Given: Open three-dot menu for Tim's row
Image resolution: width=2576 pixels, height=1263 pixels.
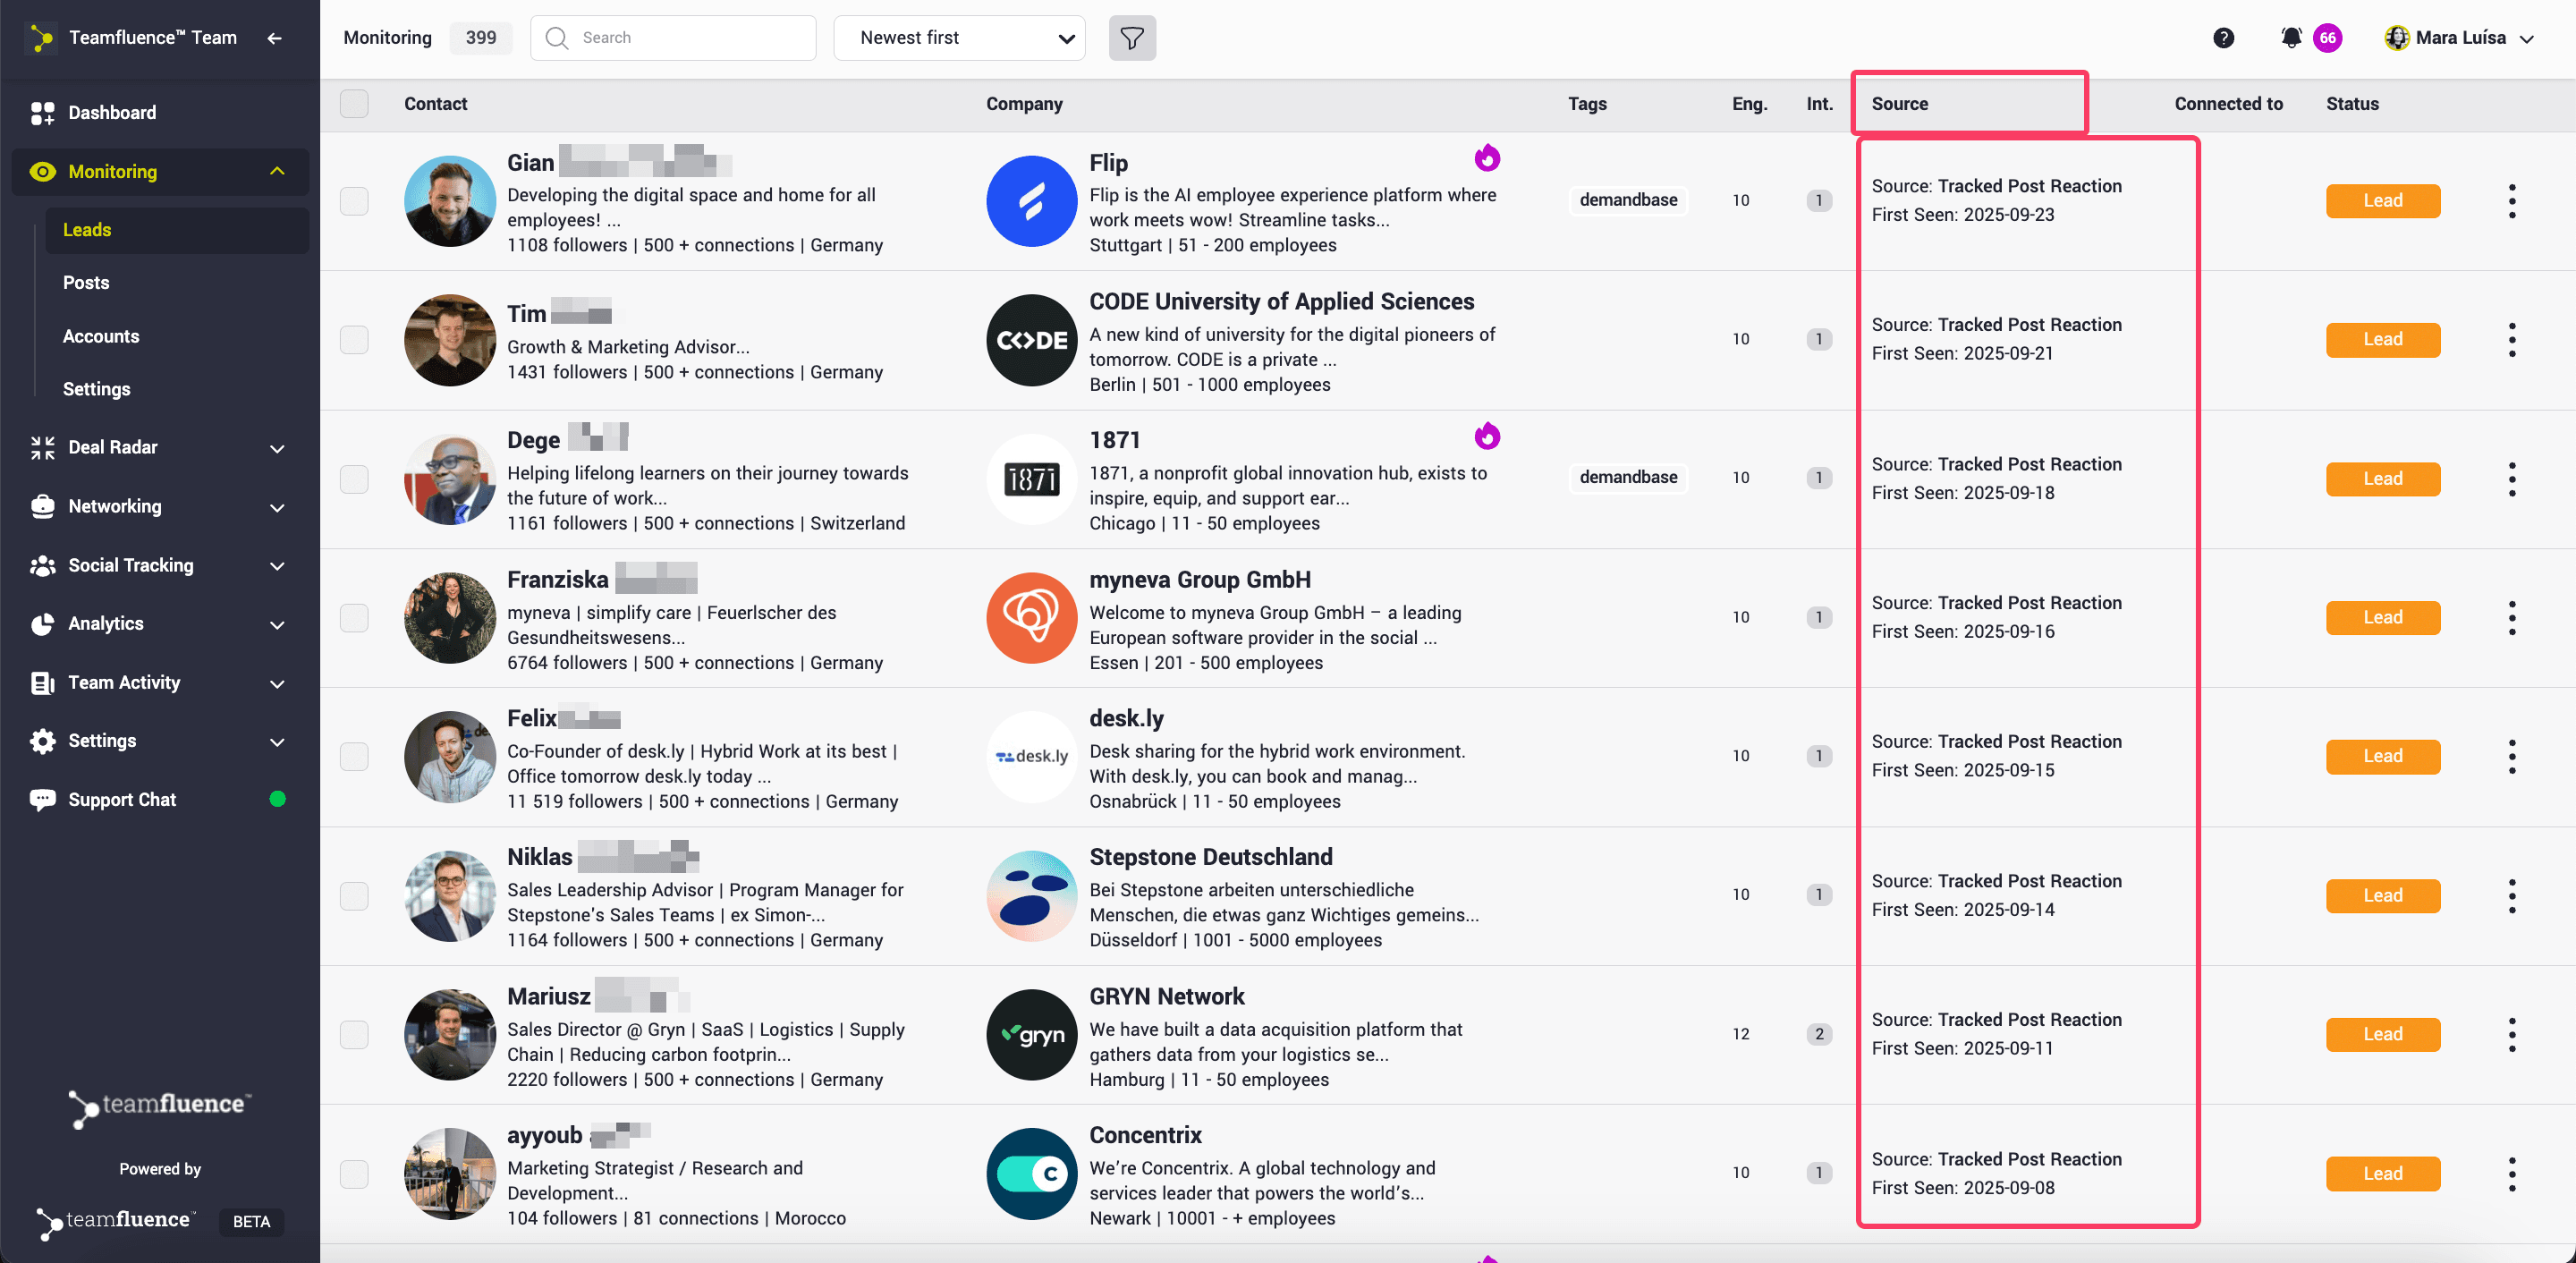Looking at the screenshot, I should pos(2511,340).
